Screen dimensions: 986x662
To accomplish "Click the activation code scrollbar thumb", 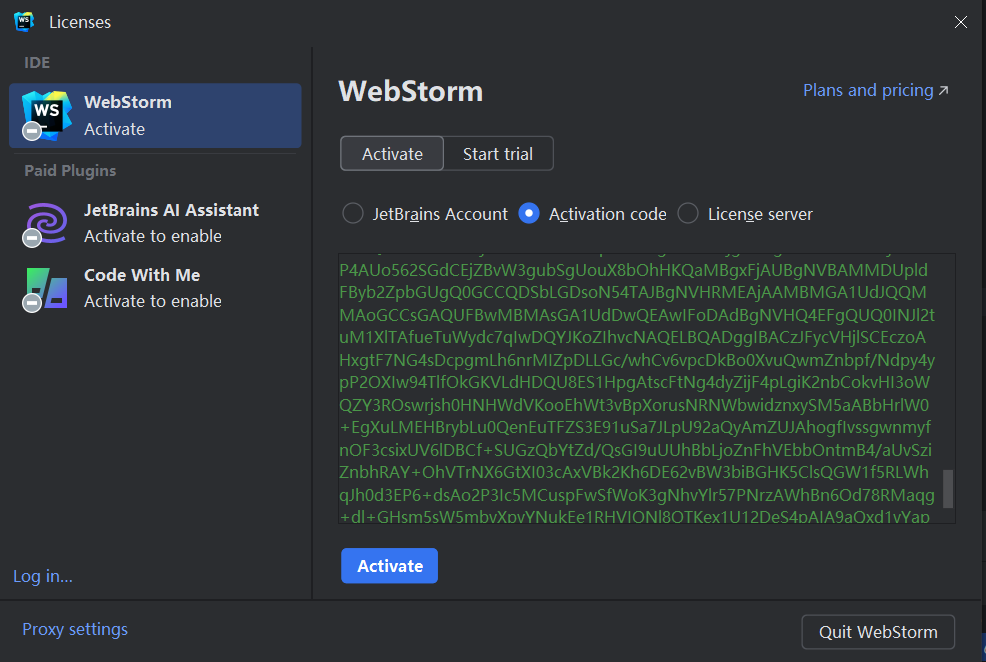I will [948, 488].
